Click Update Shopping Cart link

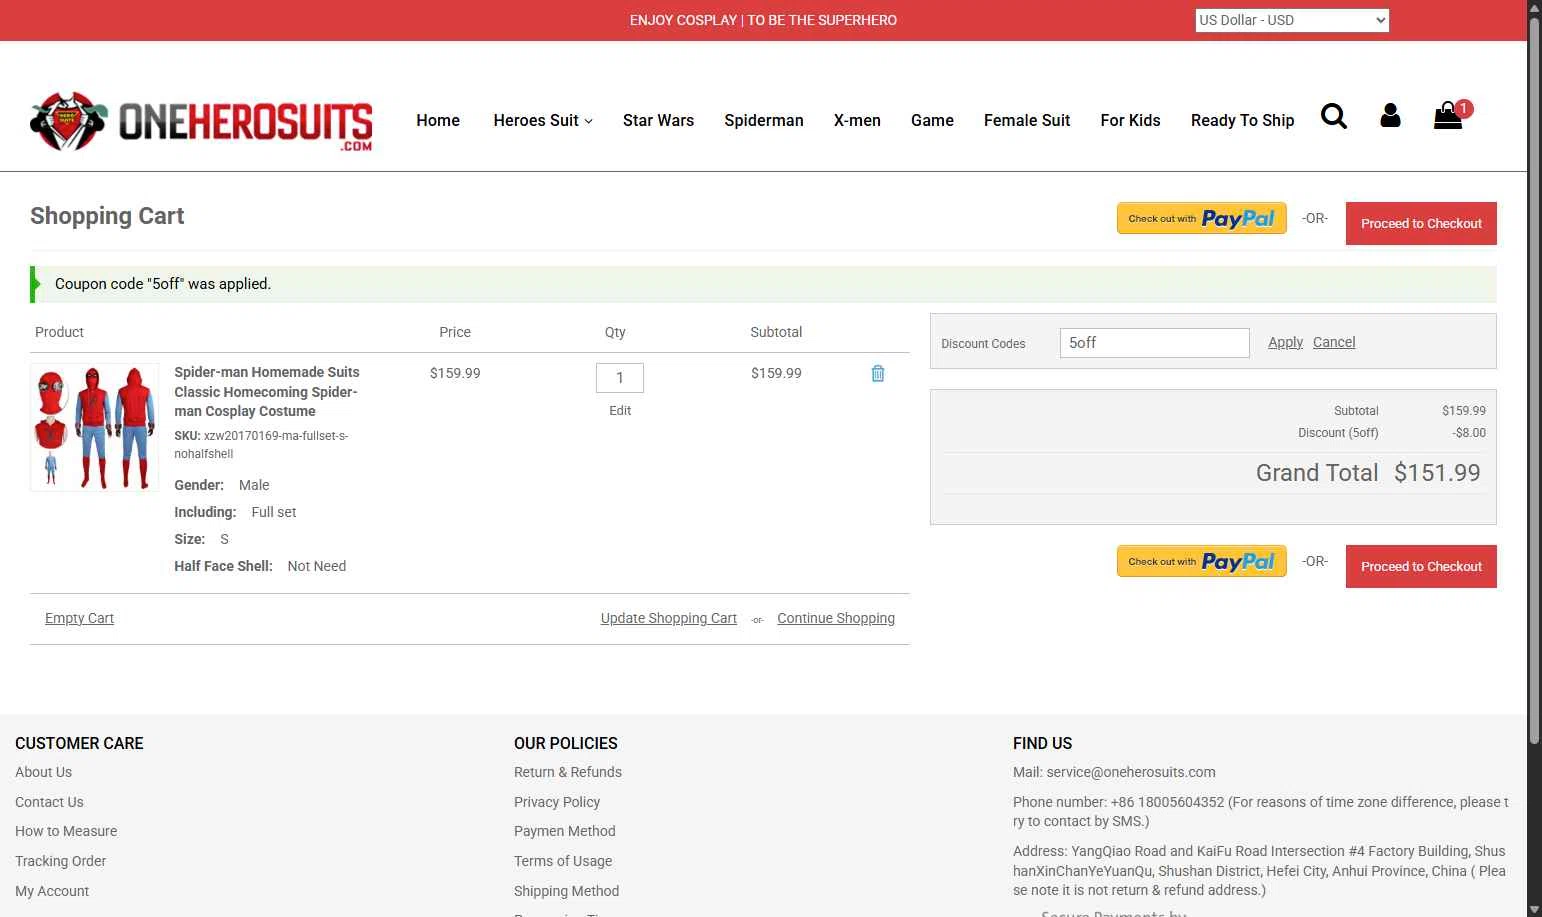[x=668, y=618]
